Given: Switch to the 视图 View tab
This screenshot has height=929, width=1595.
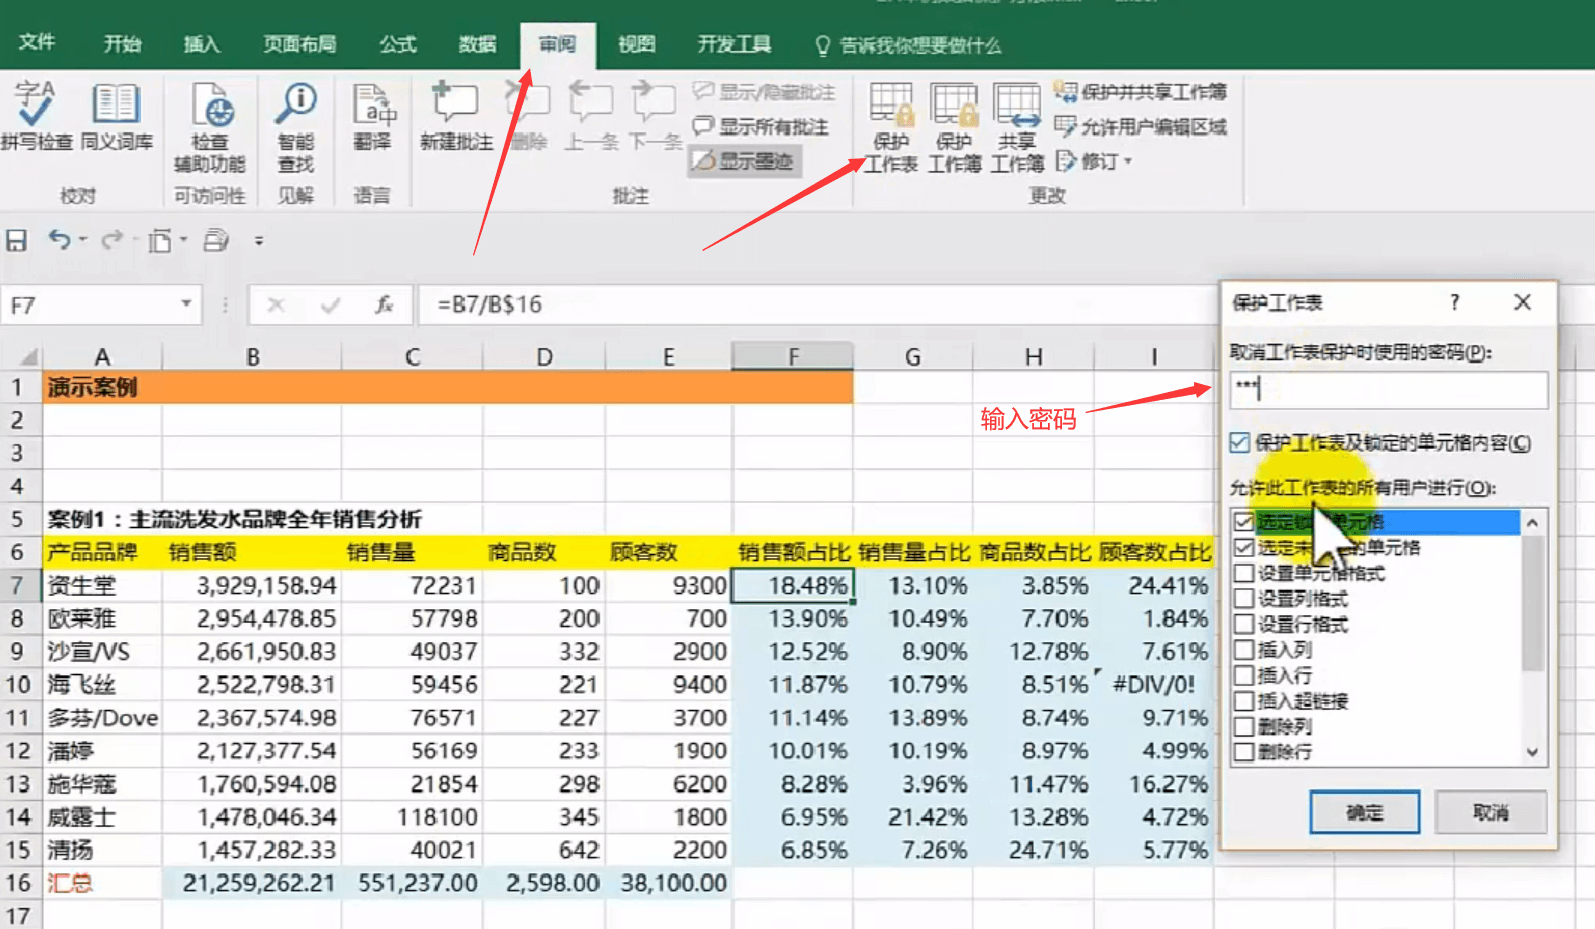Looking at the screenshot, I should tap(636, 44).
